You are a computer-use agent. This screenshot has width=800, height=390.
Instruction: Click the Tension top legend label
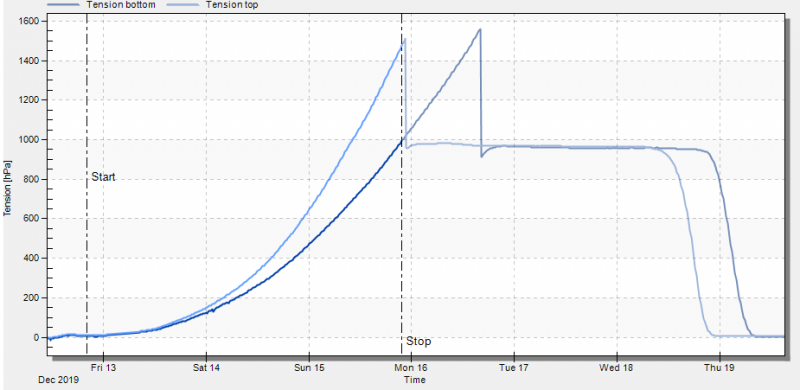pos(233,5)
